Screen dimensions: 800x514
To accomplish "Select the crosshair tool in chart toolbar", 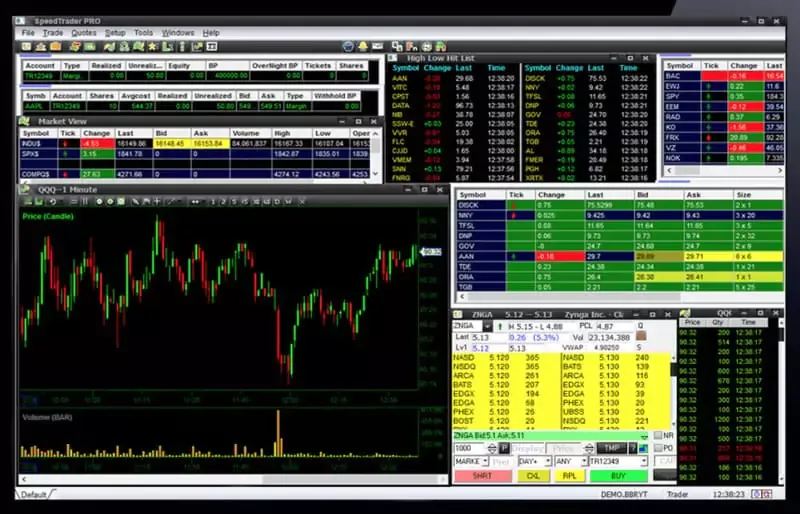I will pos(157,202).
